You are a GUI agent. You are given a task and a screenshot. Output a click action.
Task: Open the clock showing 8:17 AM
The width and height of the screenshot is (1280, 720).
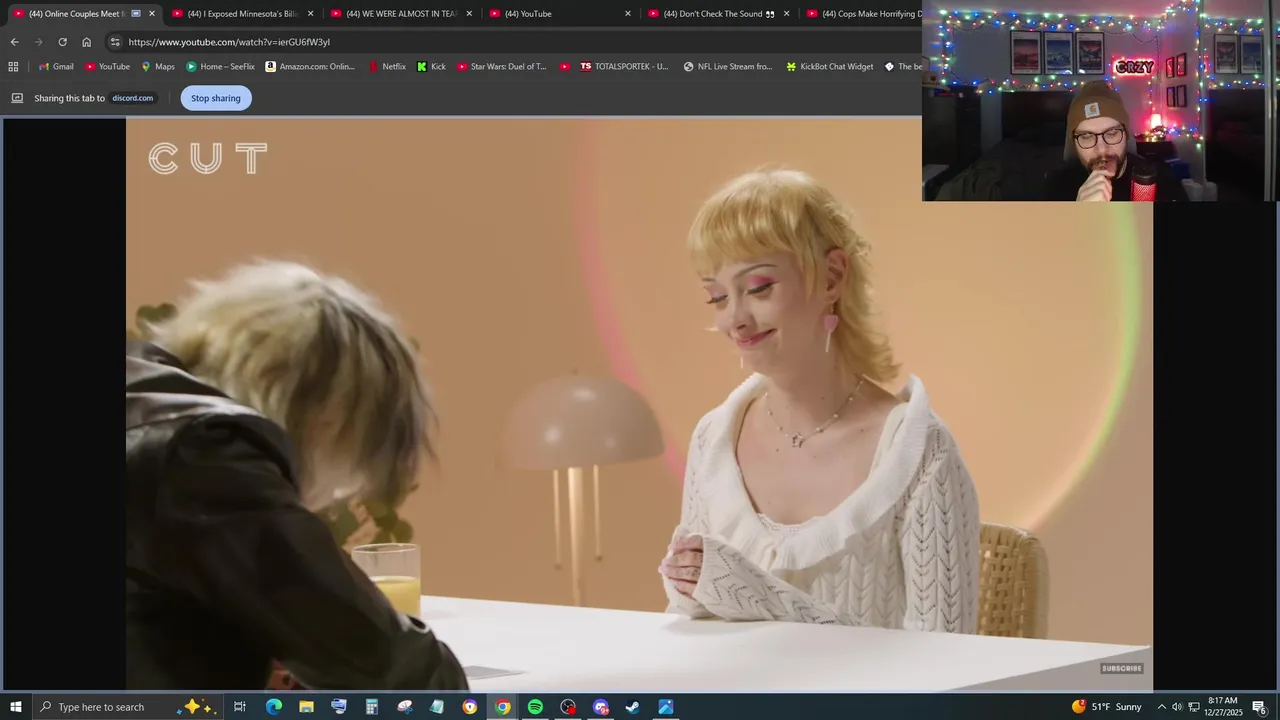pos(1223,707)
